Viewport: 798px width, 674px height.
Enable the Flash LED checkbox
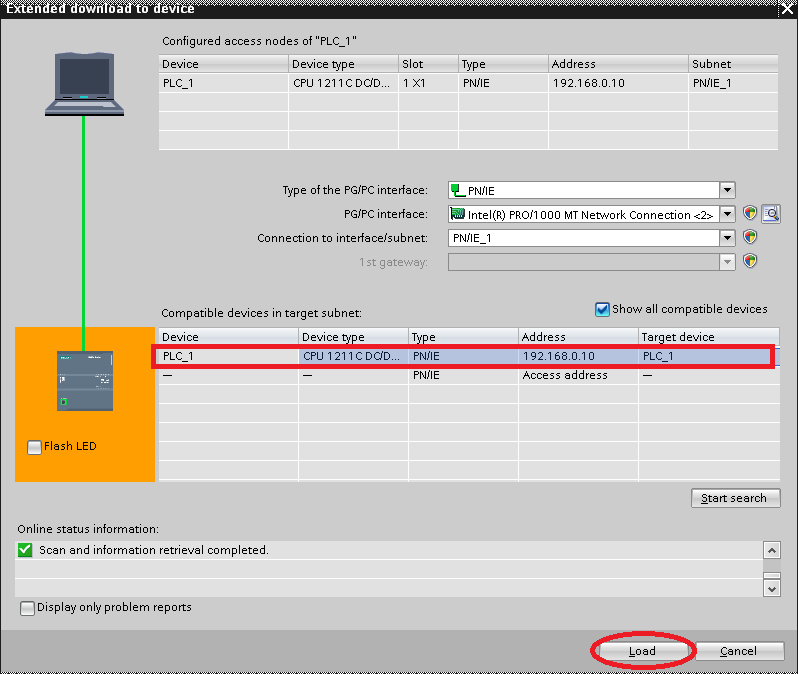[x=35, y=447]
